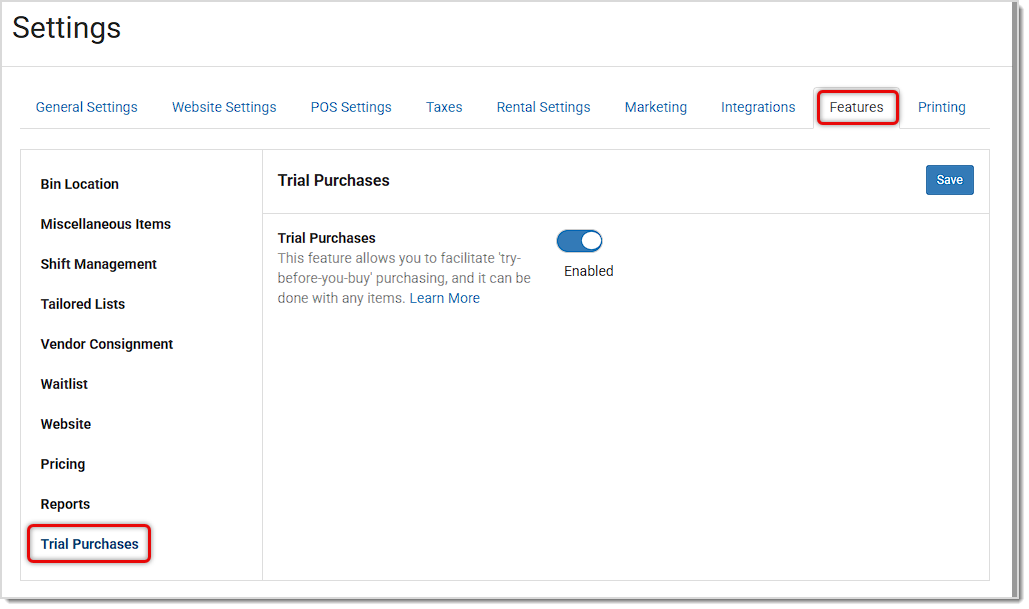
Task: Open the Rental Settings tab
Action: click(x=543, y=107)
